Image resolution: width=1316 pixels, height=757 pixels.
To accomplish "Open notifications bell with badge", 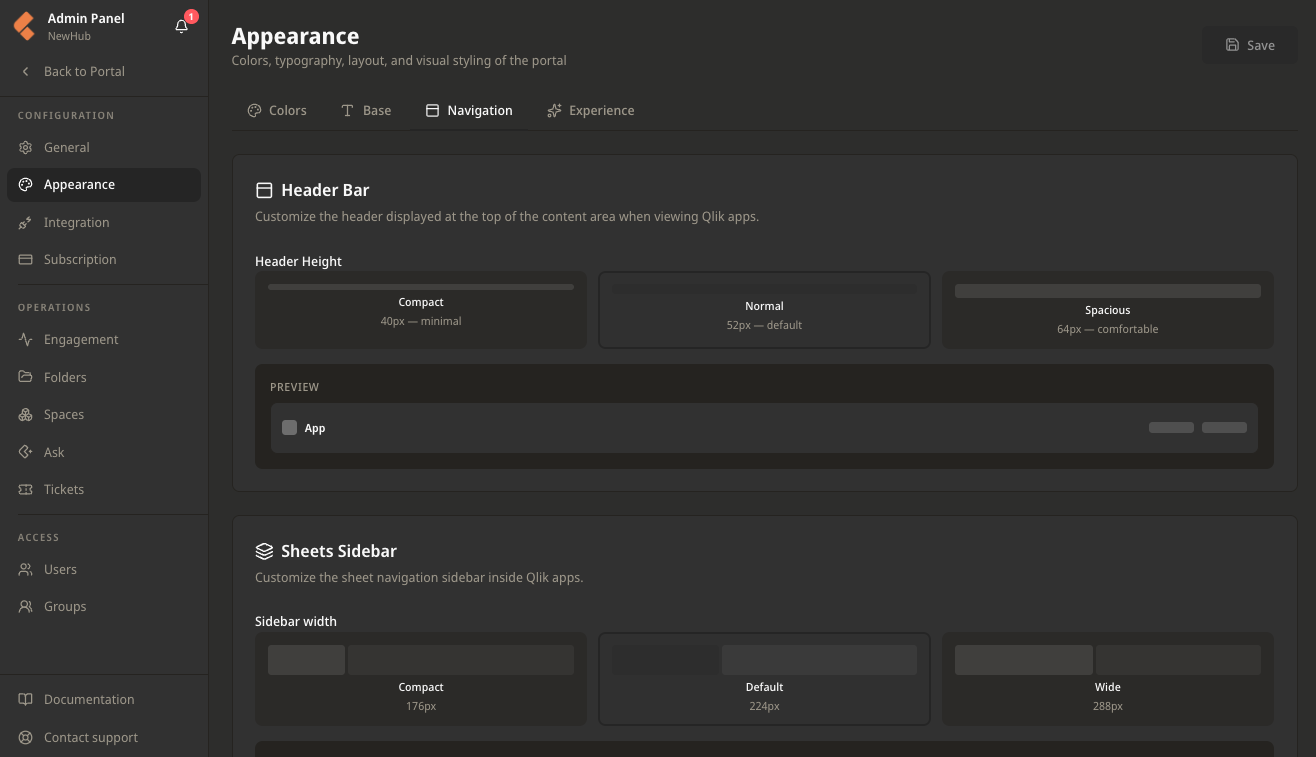I will click(x=182, y=26).
